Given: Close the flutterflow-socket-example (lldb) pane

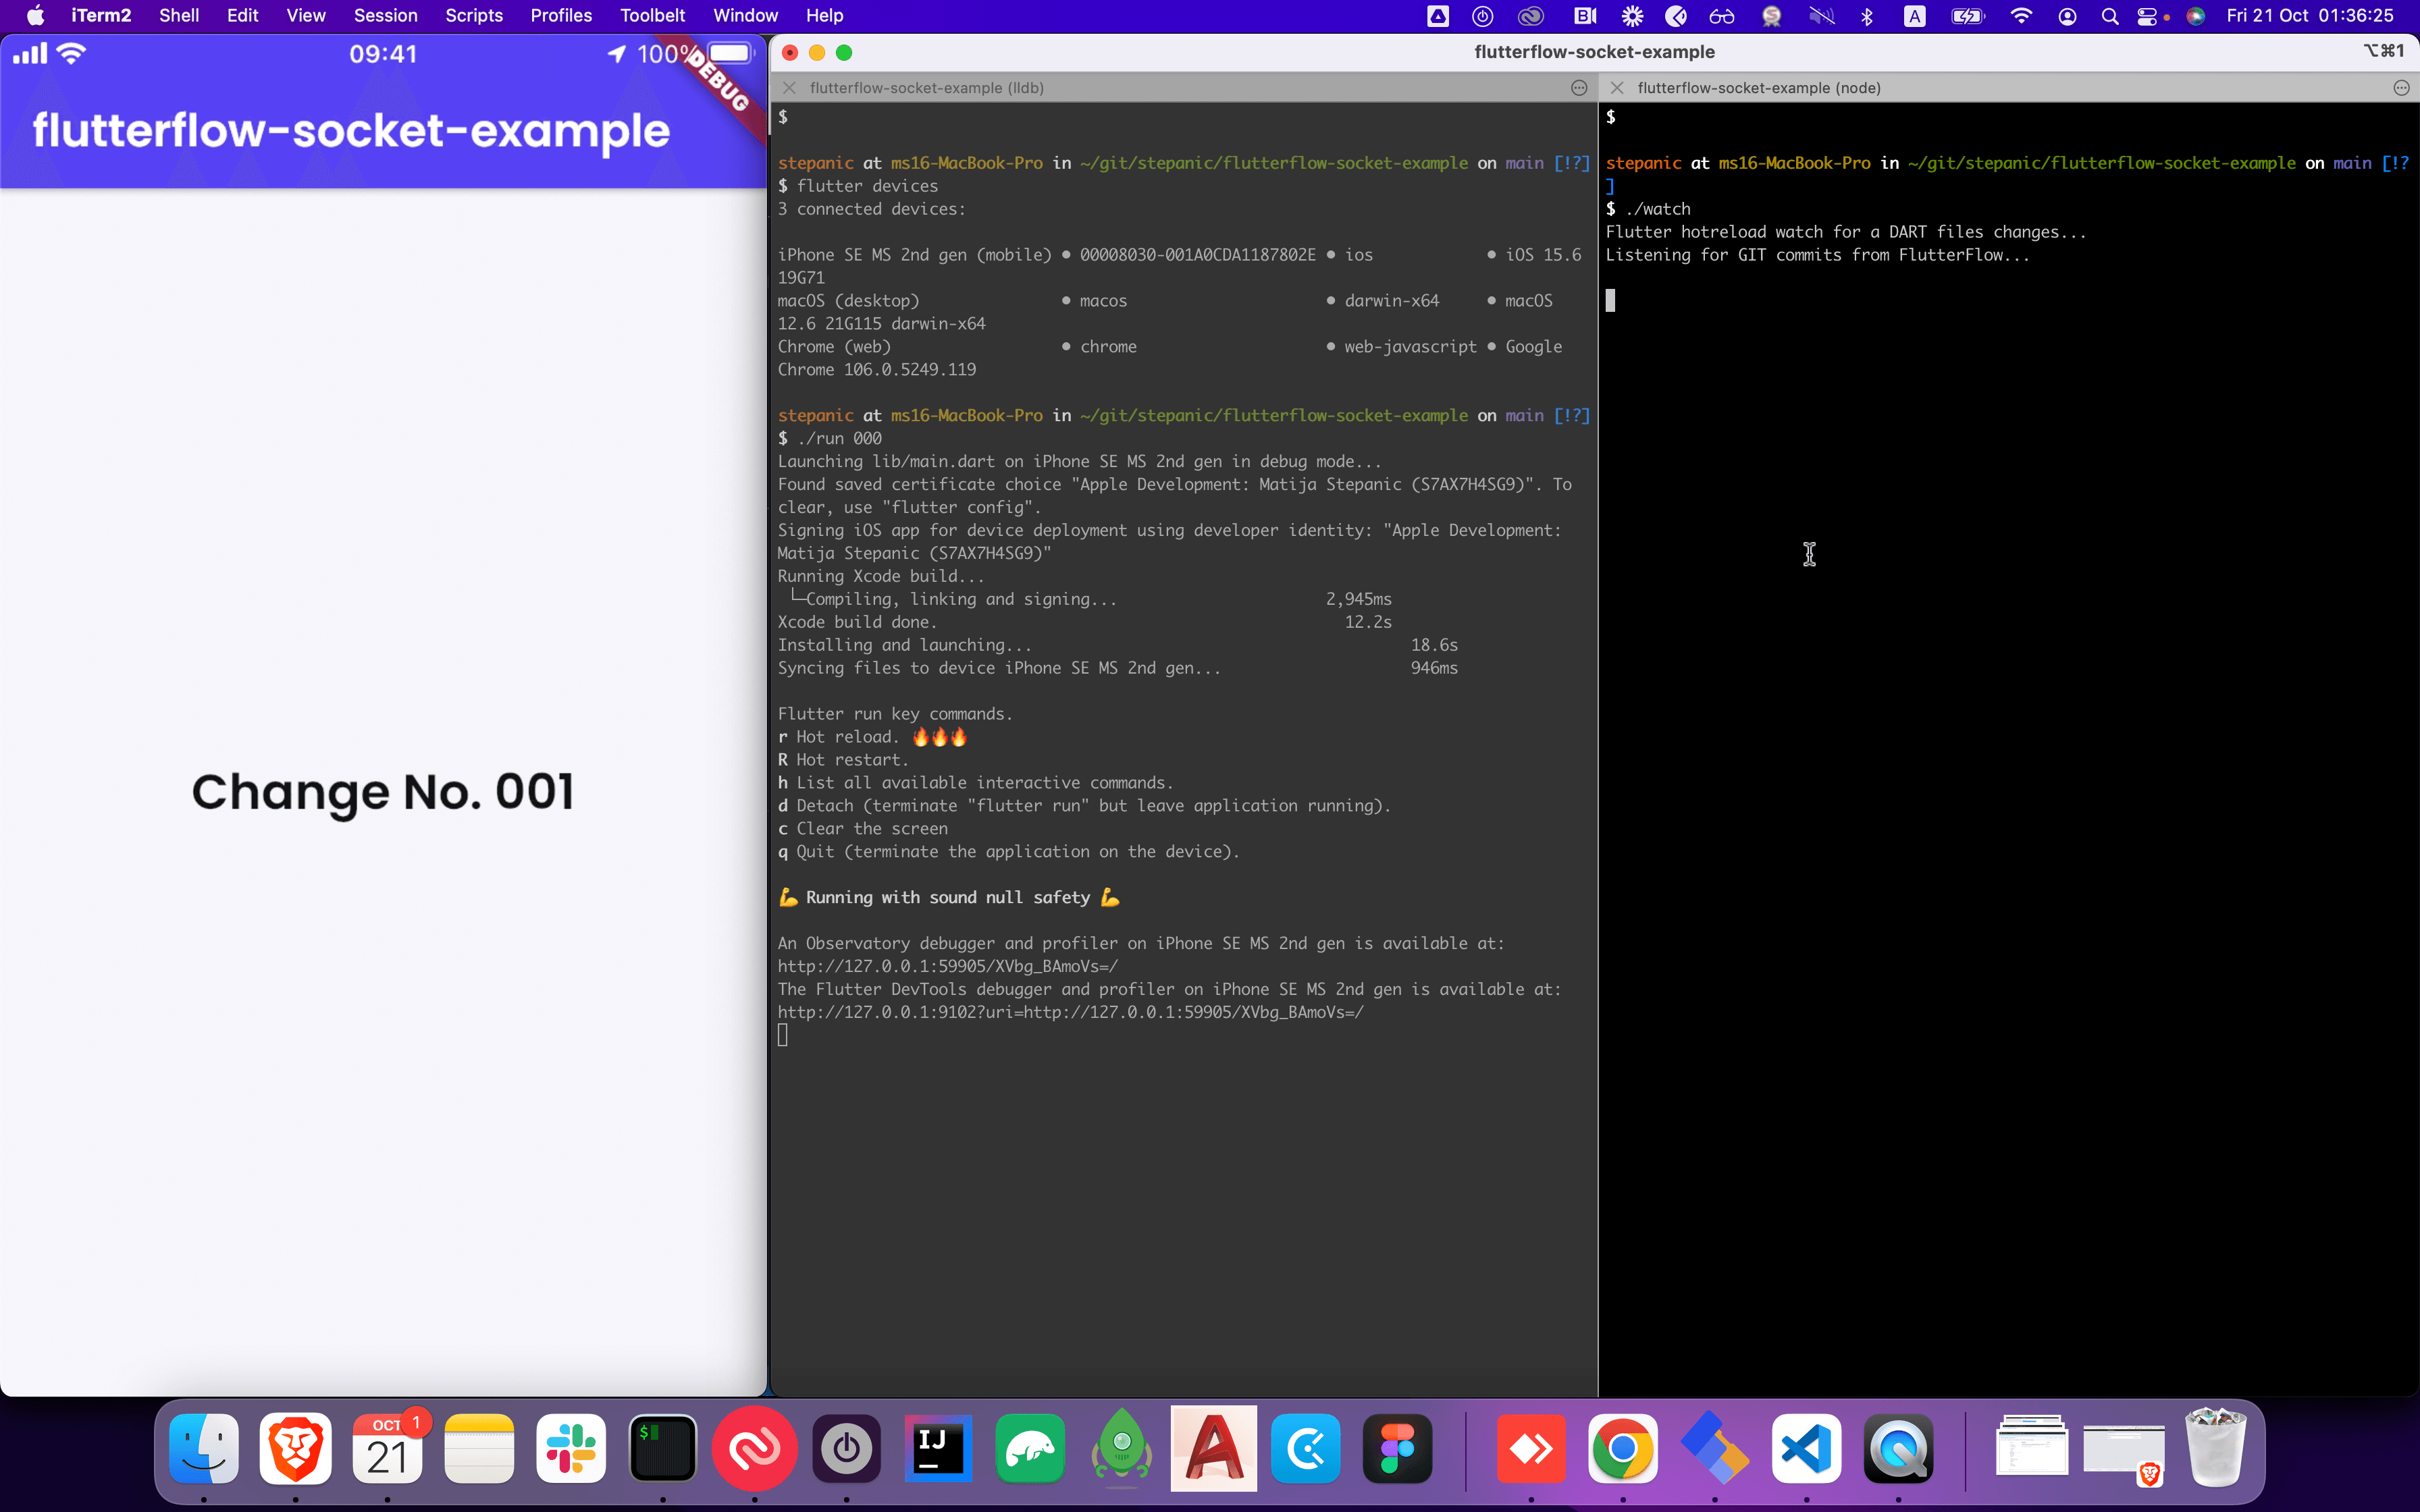Looking at the screenshot, I should tap(789, 88).
